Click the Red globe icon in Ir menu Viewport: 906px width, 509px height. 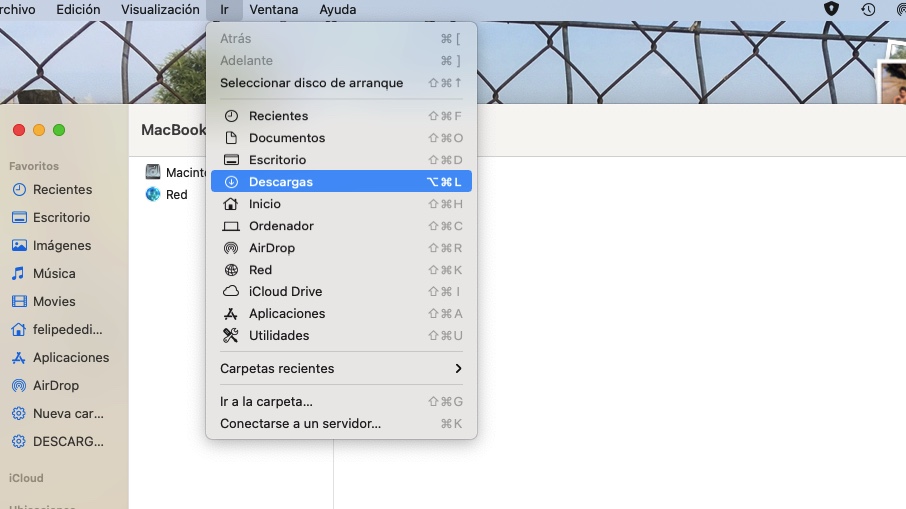pos(231,270)
